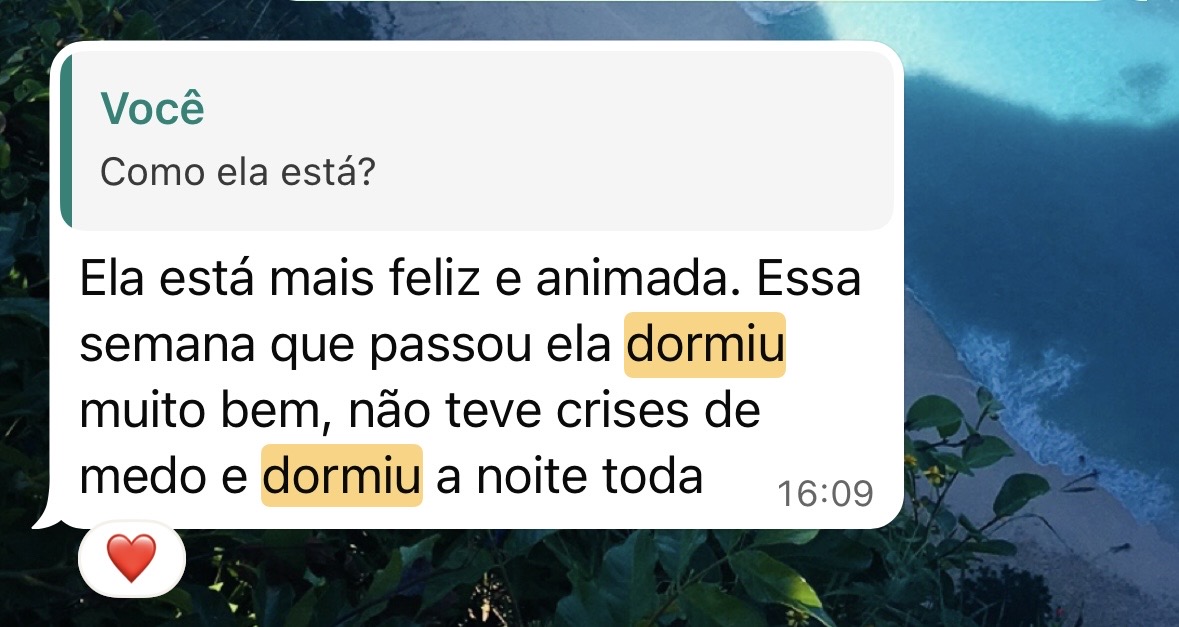Click the words 'a noite toda'
The height and width of the screenshot is (627, 1179).
click(x=569, y=477)
